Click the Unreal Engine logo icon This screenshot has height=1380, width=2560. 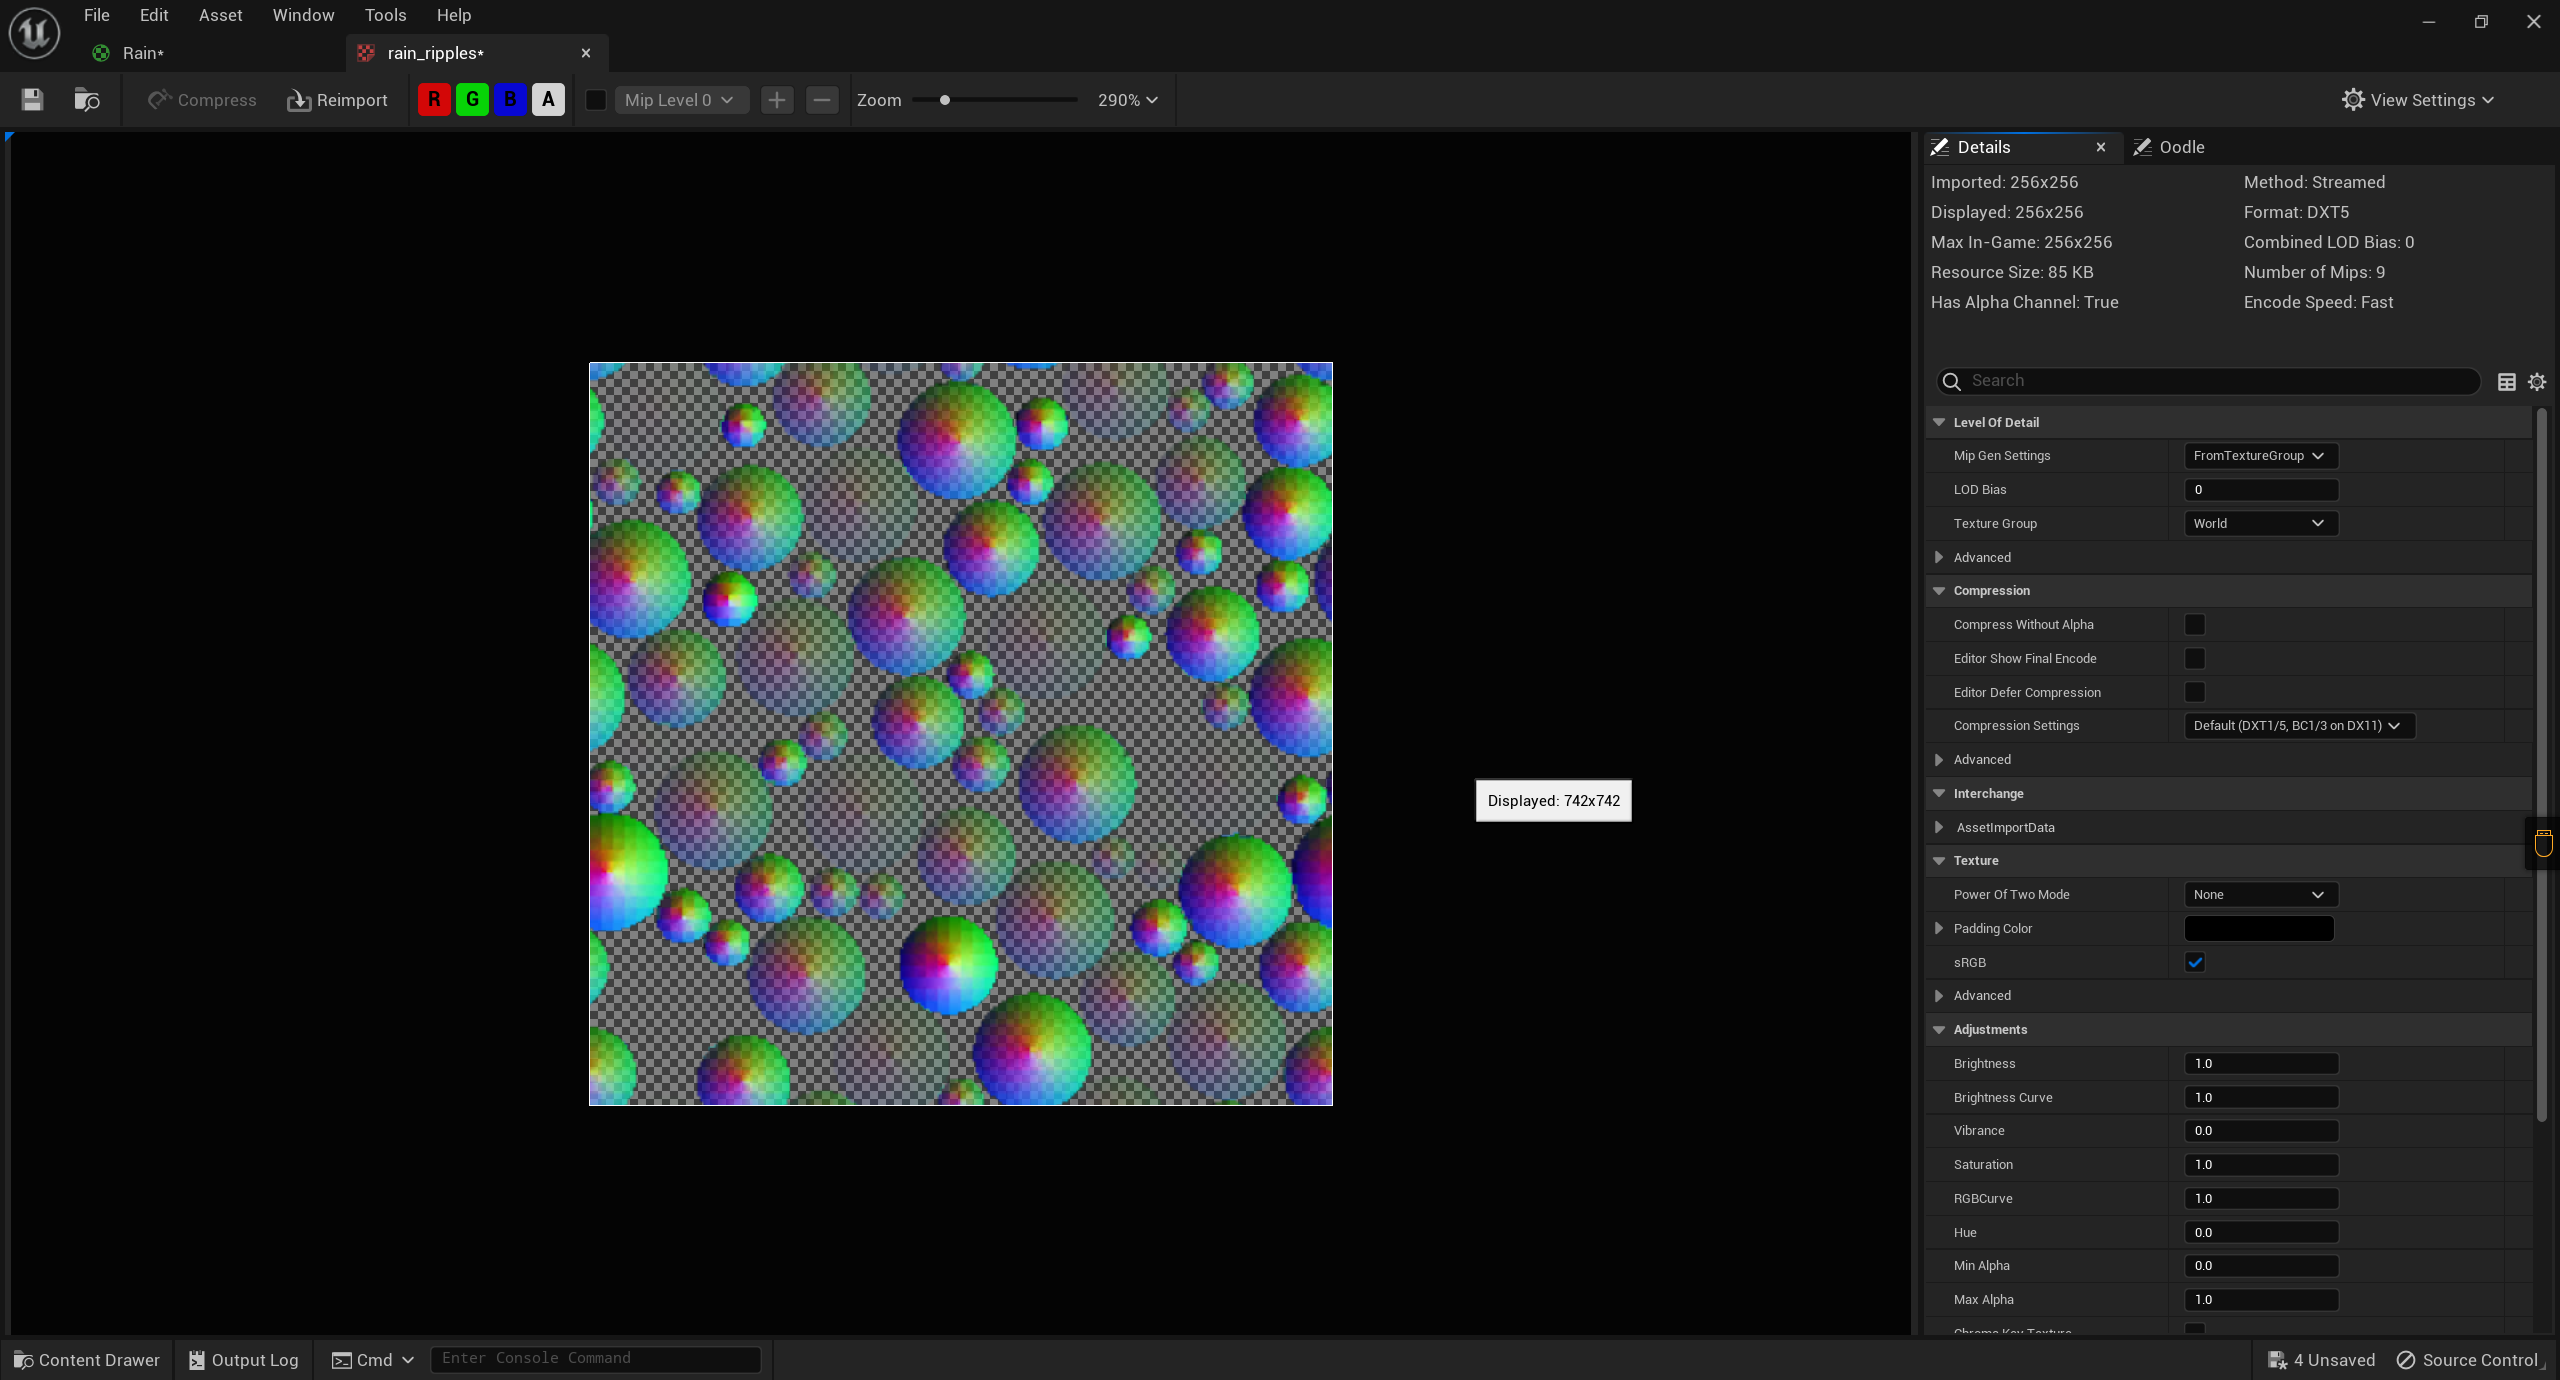click(x=35, y=33)
